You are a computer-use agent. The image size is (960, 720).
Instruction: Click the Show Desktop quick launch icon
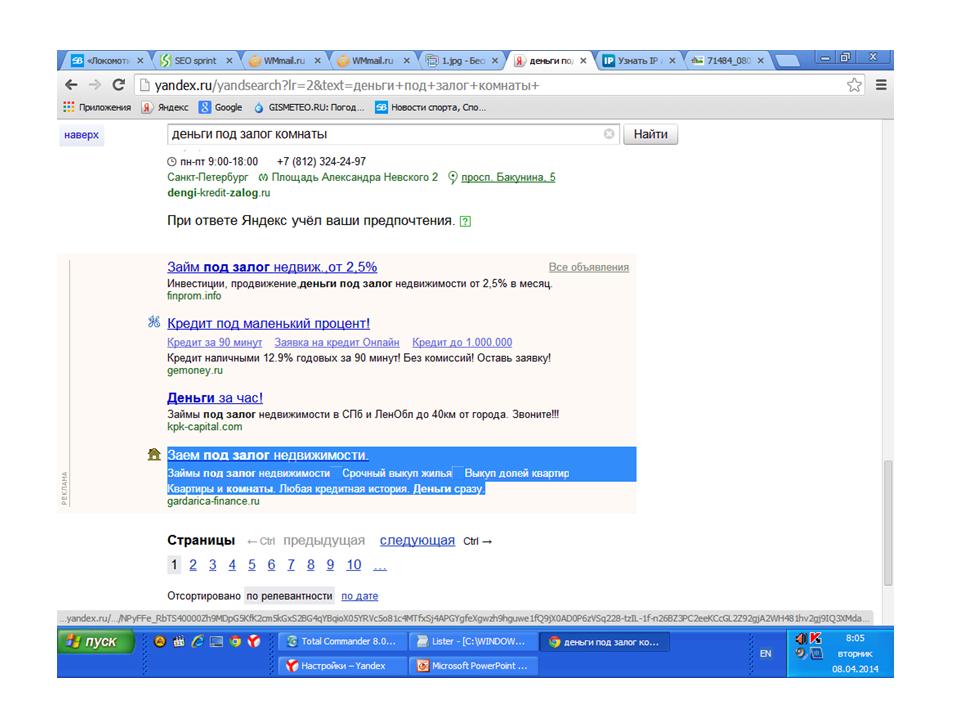pyautogui.click(x=216, y=641)
